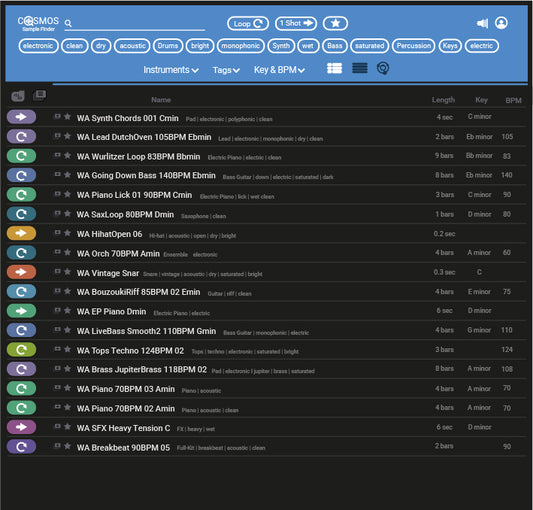Sort samples by Length column
This screenshot has height=510, width=533.
tap(443, 100)
